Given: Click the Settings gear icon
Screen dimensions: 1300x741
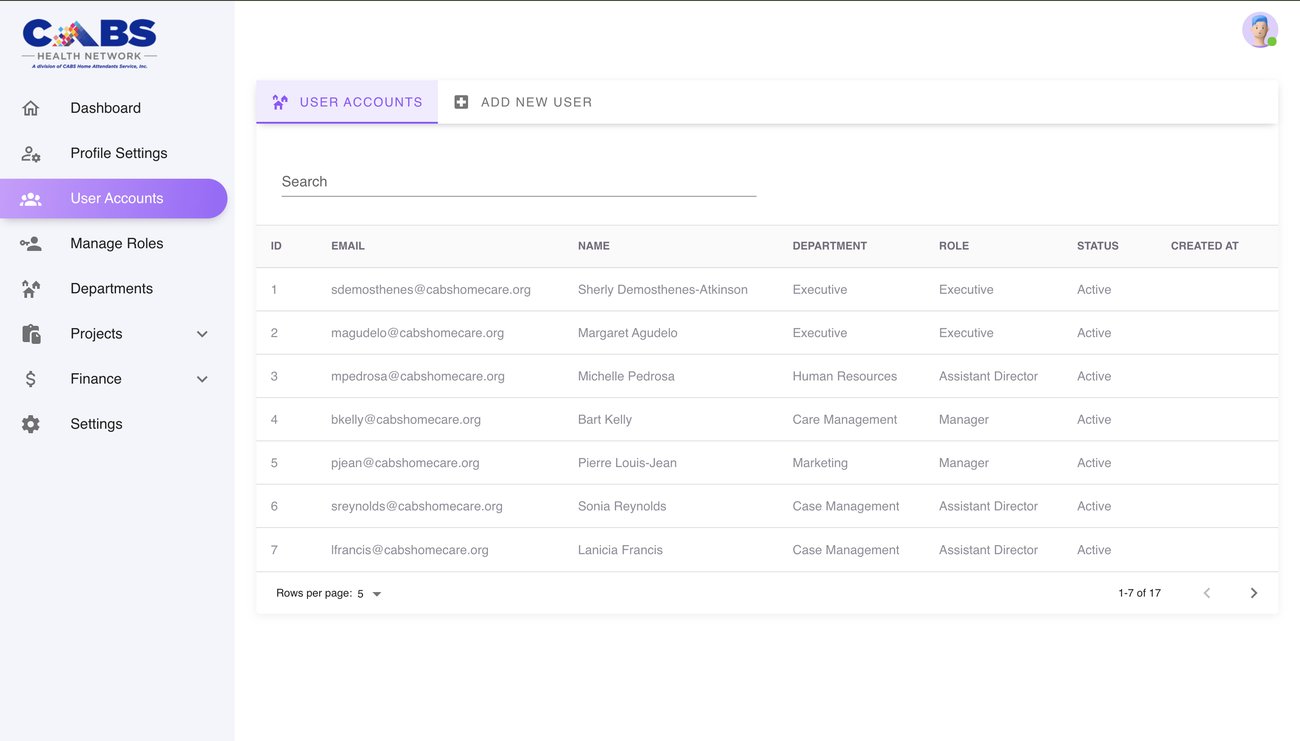Looking at the screenshot, I should (x=31, y=424).
